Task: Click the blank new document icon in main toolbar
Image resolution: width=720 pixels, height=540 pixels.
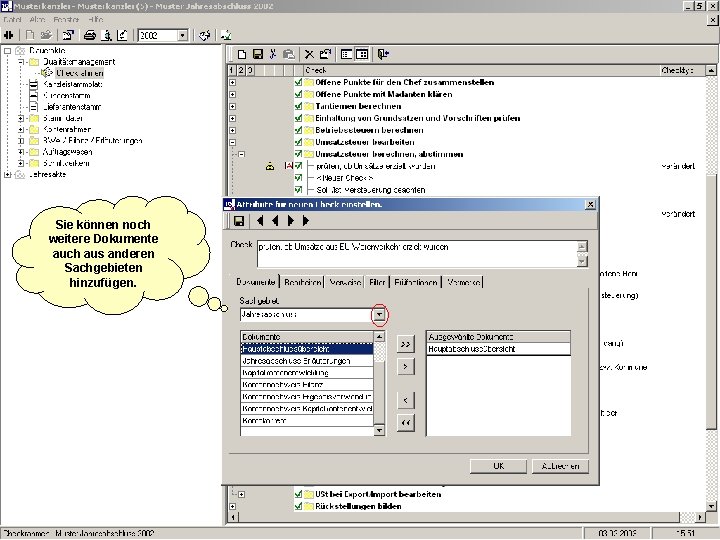Action: (x=30, y=35)
